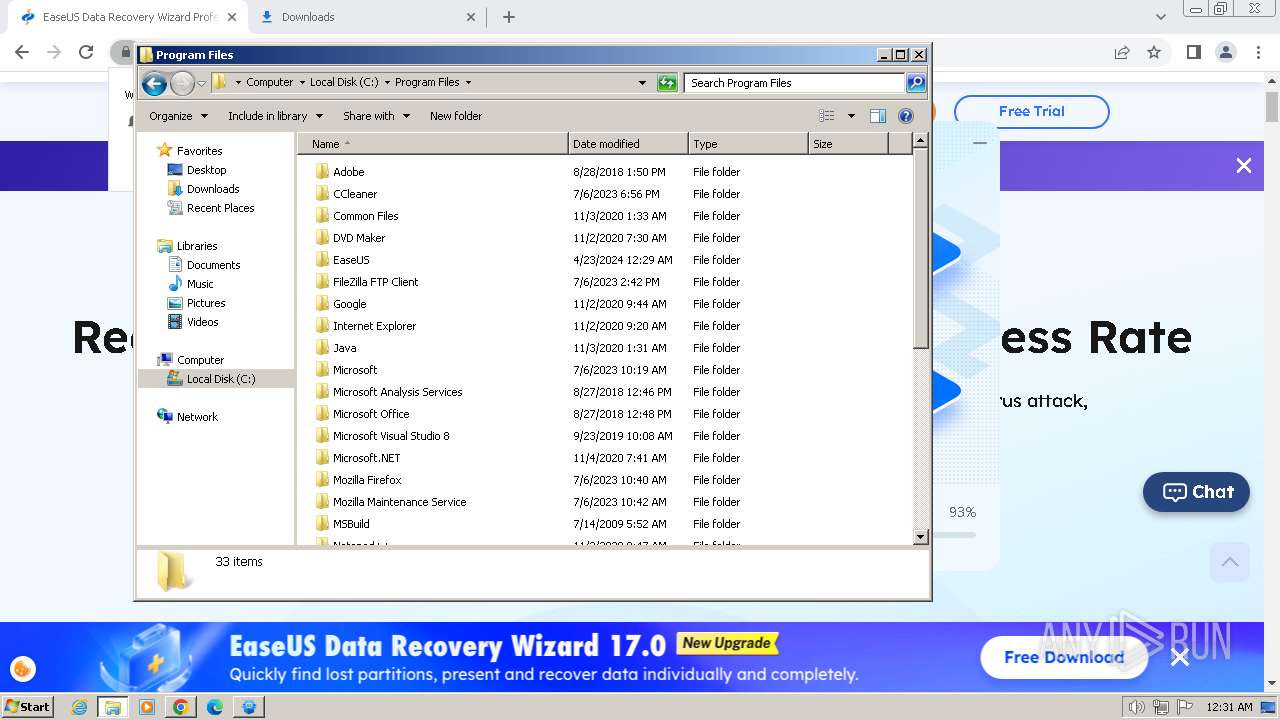Open the Organize menu
This screenshot has height=720, width=1280.
(178, 116)
